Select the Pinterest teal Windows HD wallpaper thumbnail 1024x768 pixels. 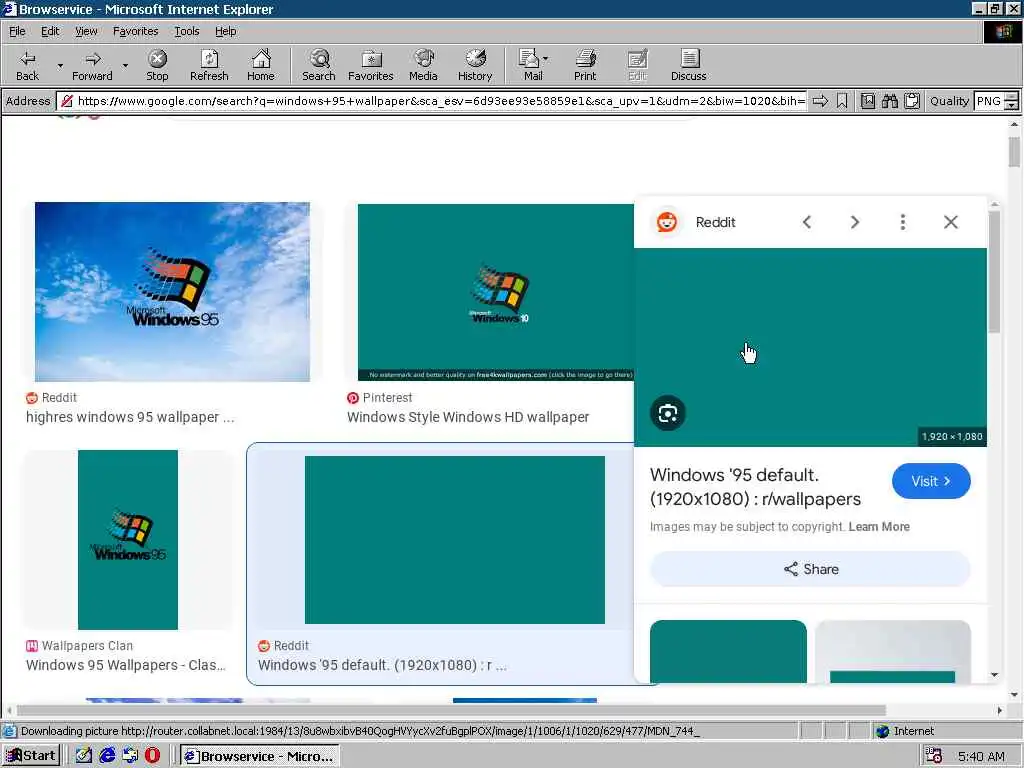pyautogui.click(x=496, y=292)
